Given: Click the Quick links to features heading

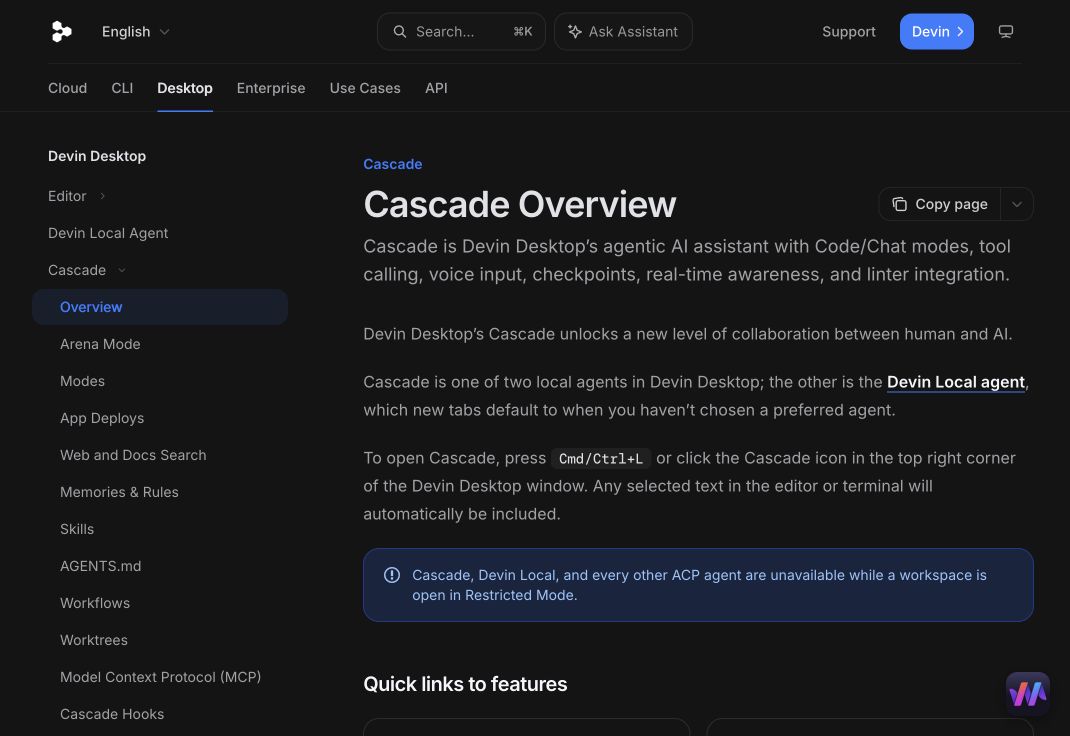Looking at the screenshot, I should point(465,684).
